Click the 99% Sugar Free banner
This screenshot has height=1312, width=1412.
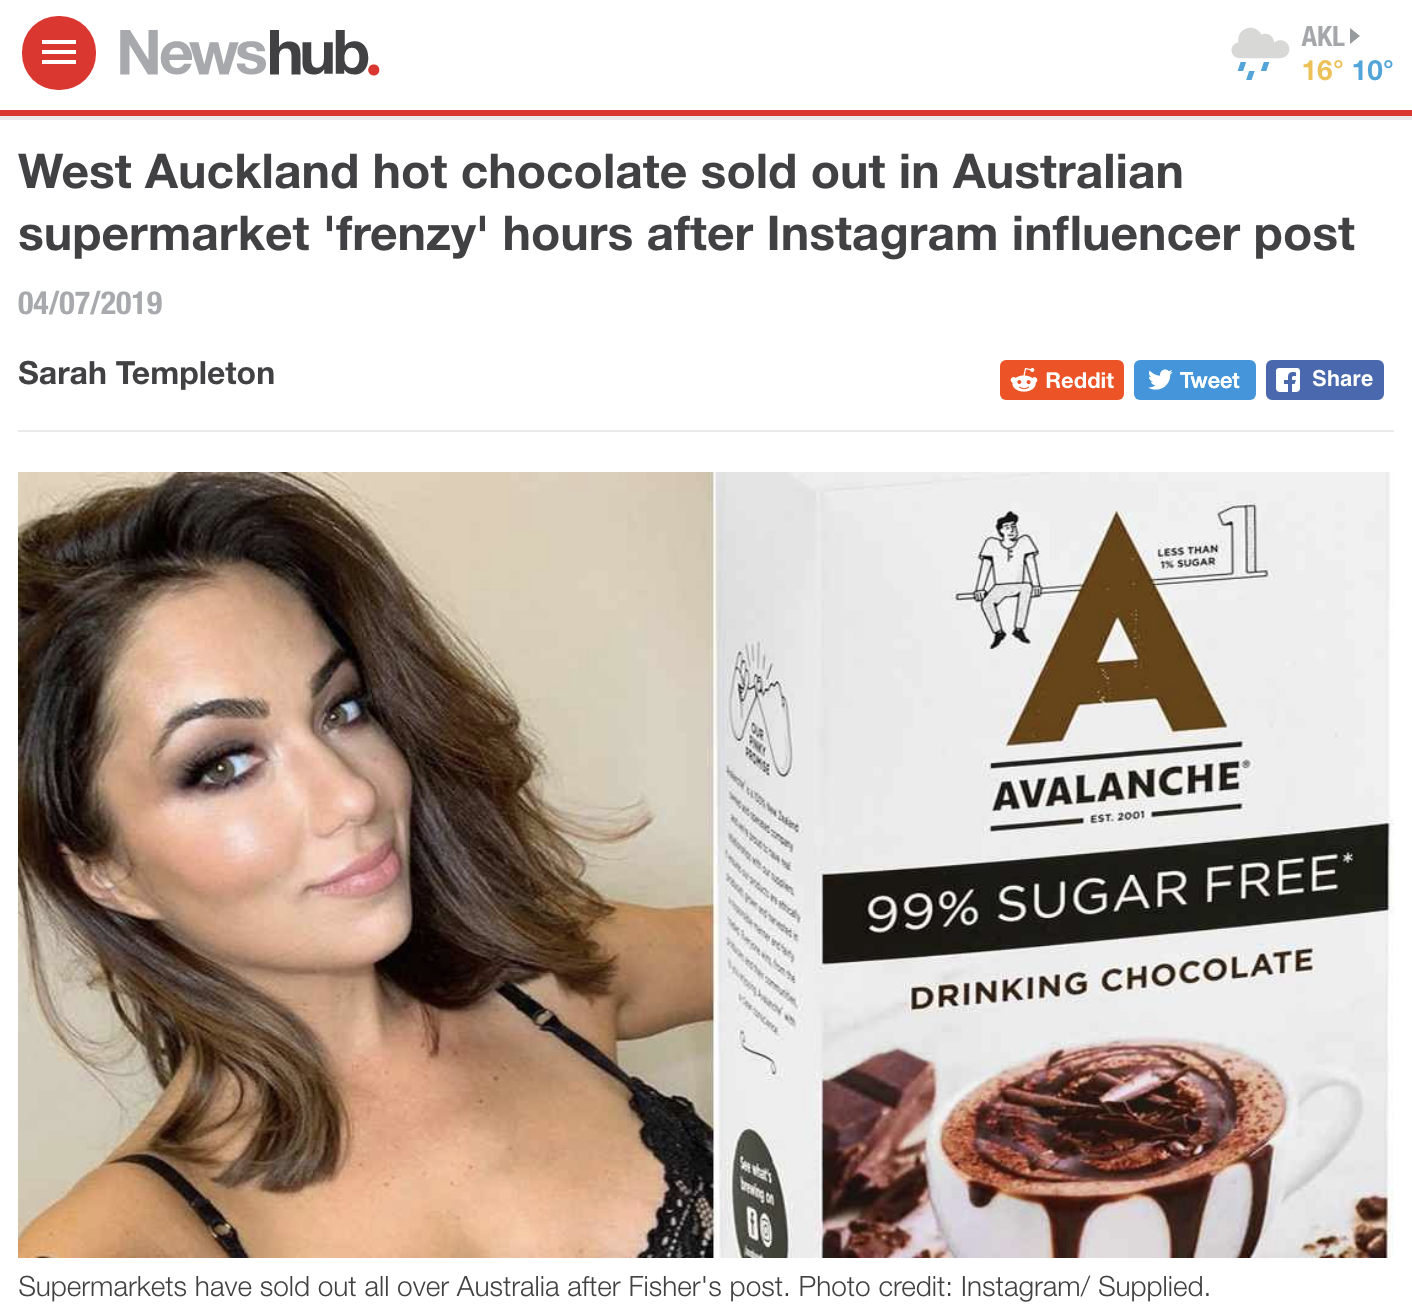click(1106, 894)
